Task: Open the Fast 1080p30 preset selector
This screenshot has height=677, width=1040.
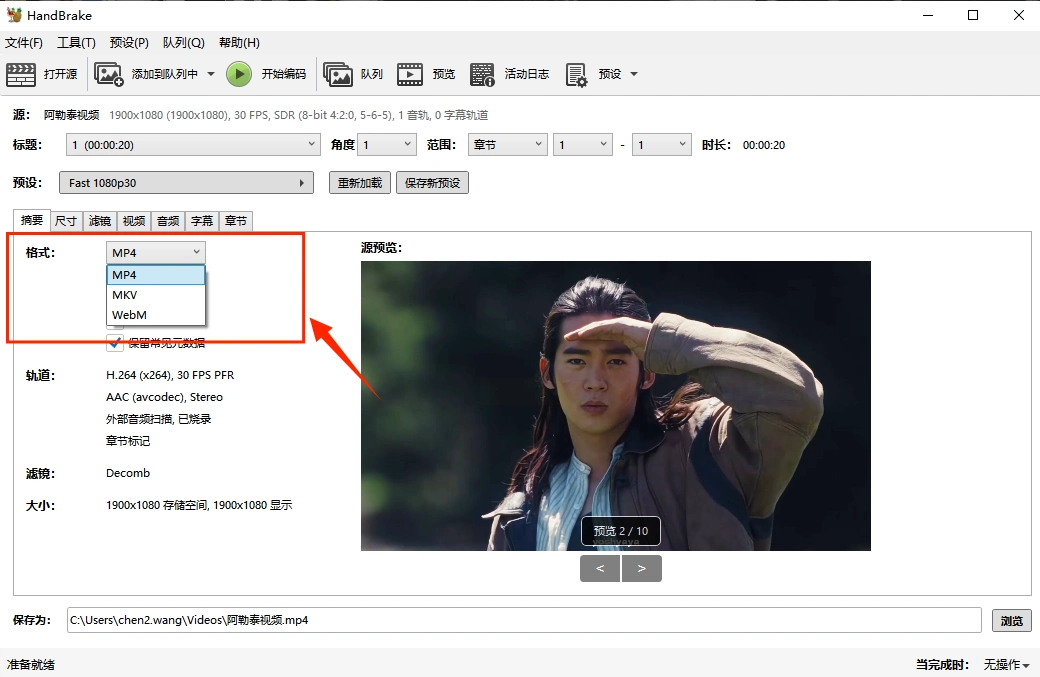Action: (186, 183)
